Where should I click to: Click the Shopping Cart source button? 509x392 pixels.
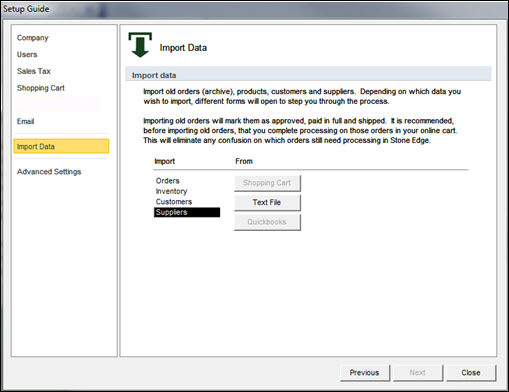[x=267, y=183]
